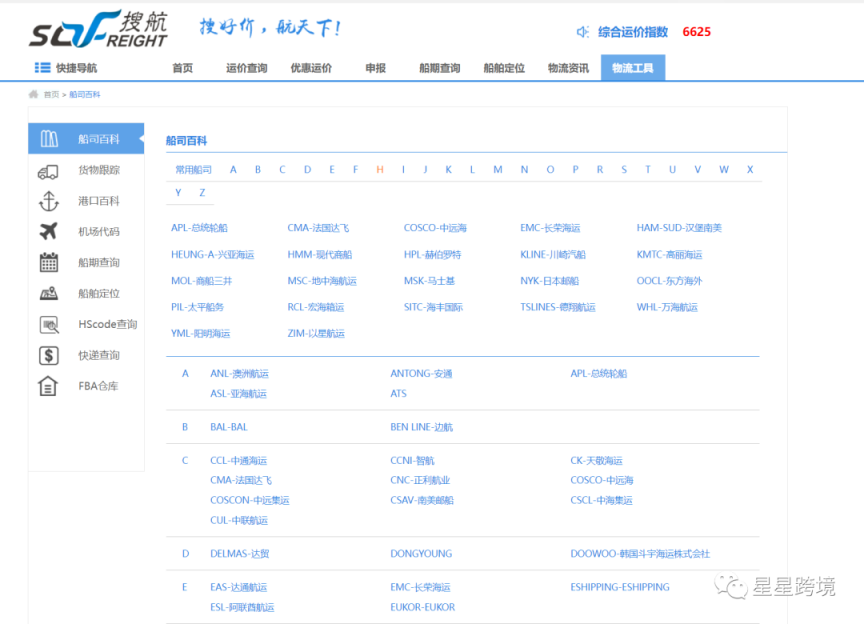This screenshot has height=624, width=864.
Task: Click the home icon in breadcrumb
Action: (34, 94)
